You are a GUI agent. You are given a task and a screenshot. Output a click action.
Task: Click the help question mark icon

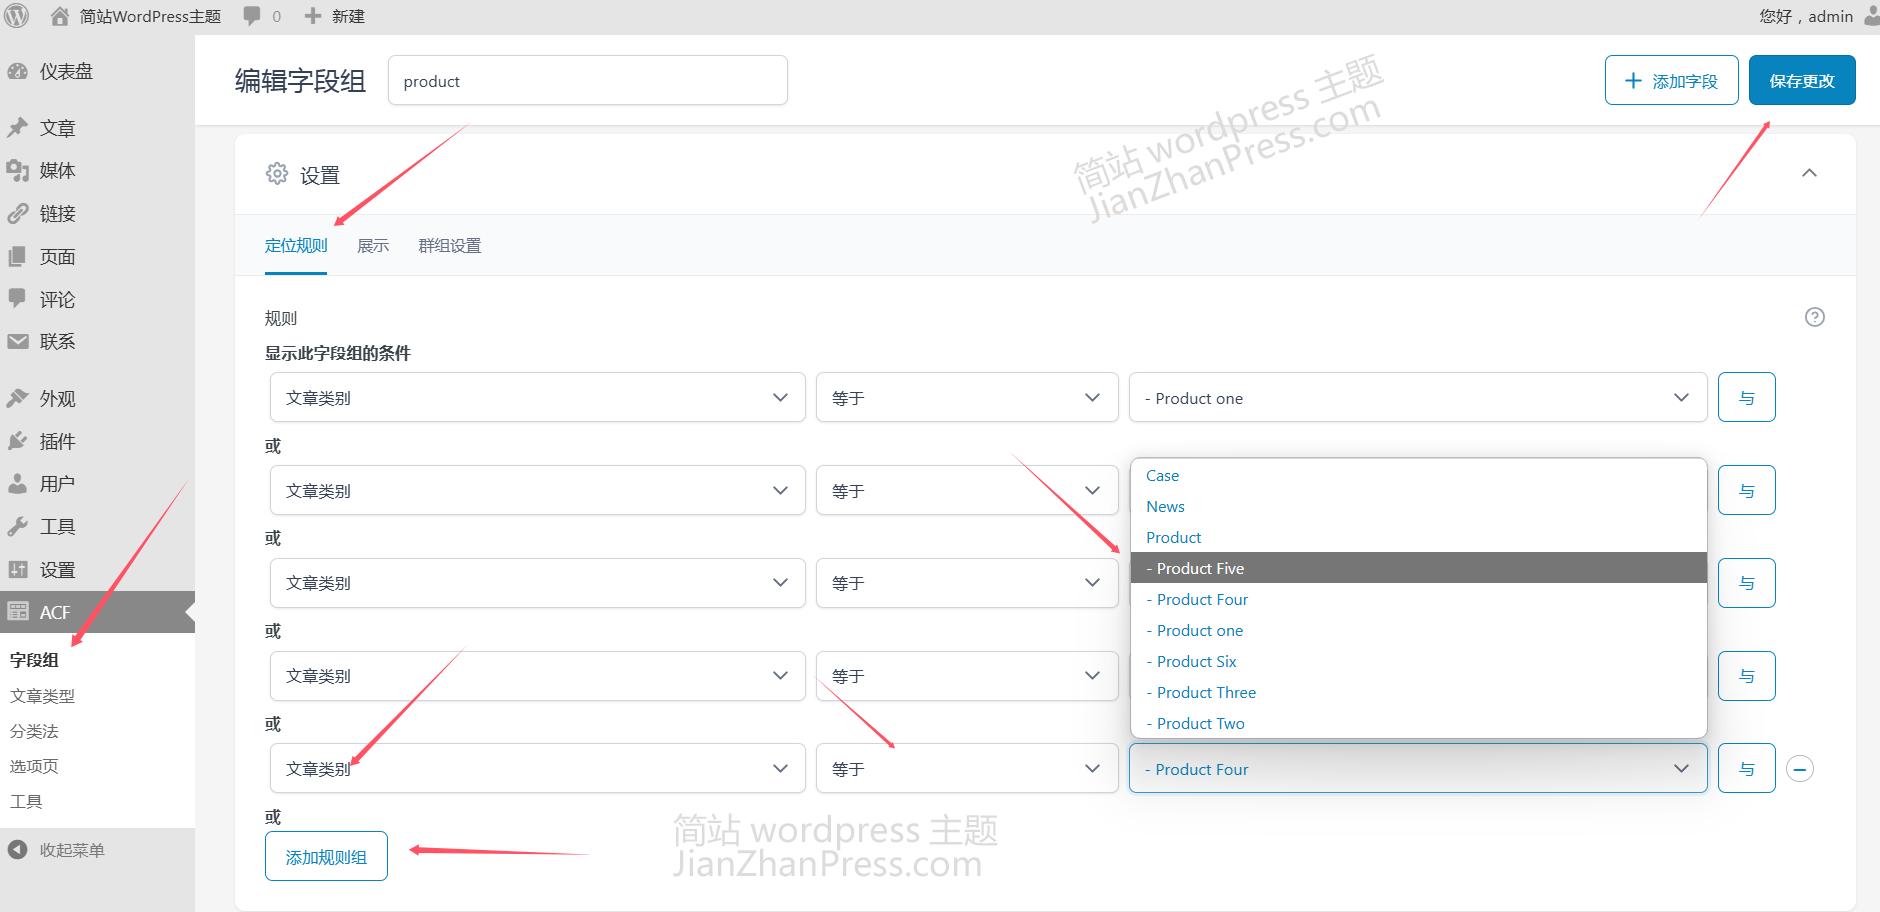[1814, 317]
